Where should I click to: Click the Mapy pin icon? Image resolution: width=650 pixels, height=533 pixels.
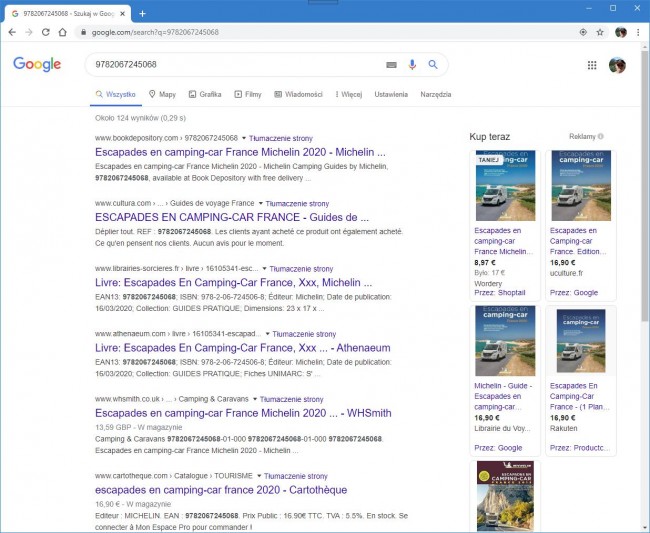(x=152, y=94)
